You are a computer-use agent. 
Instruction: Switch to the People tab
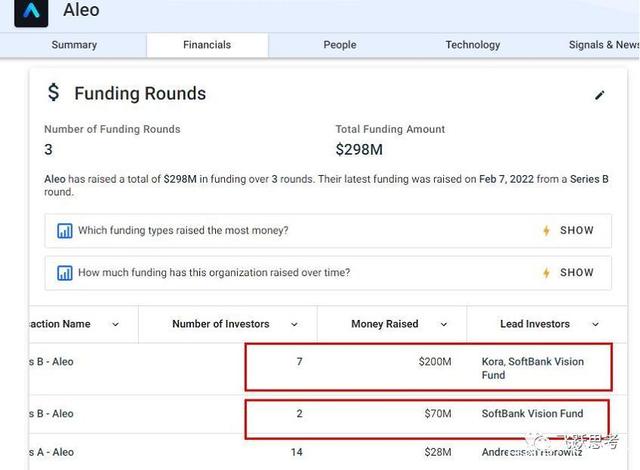pyautogui.click(x=340, y=45)
